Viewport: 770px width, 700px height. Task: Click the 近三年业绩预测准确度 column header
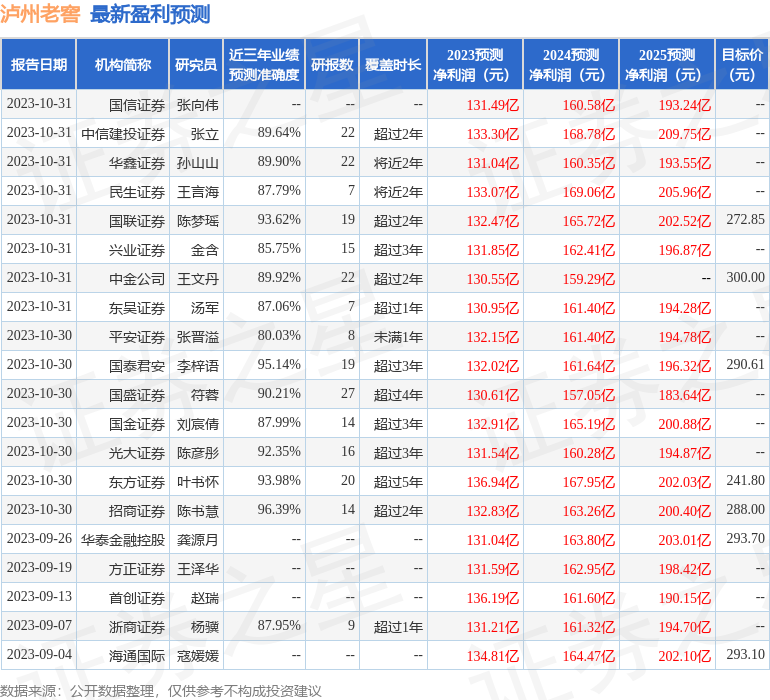click(264, 64)
